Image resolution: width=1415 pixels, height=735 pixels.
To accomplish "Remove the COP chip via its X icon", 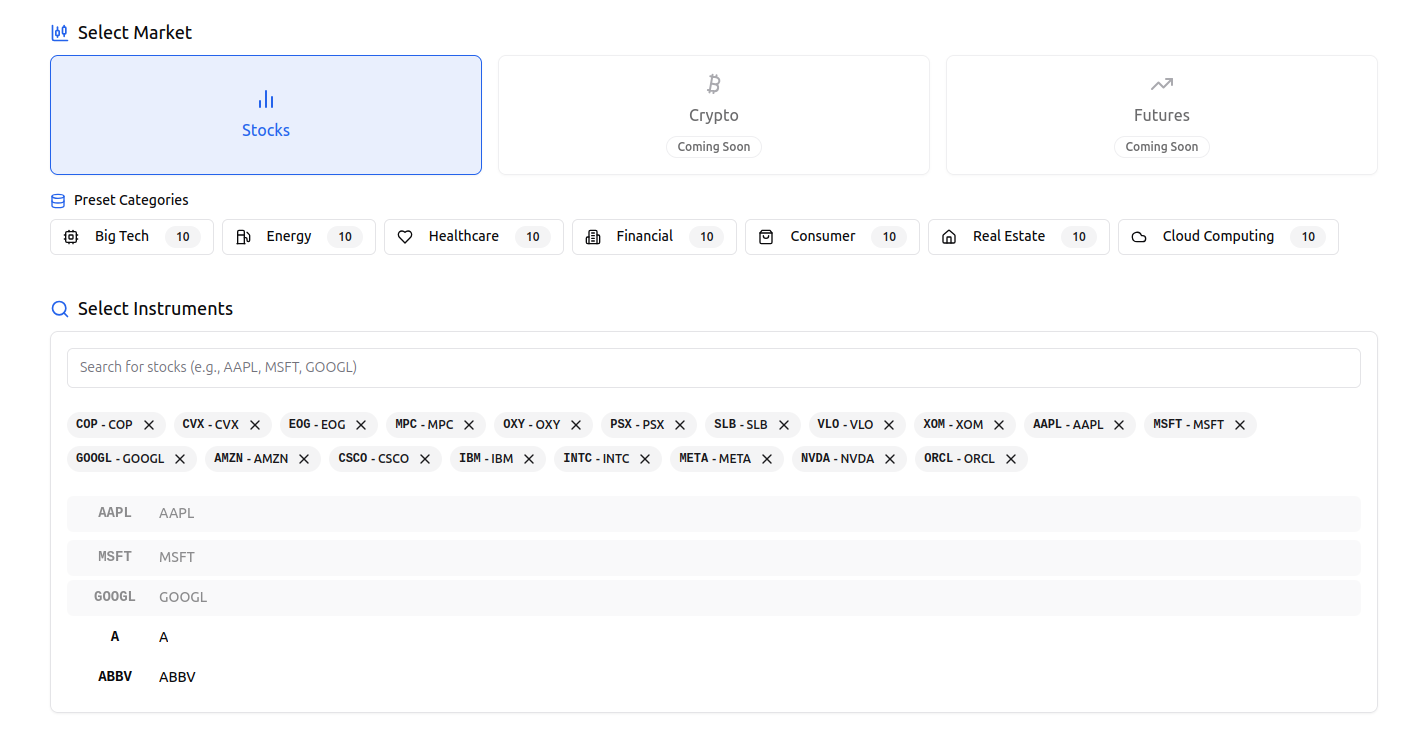I will pyautogui.click(x=149, y=425).
